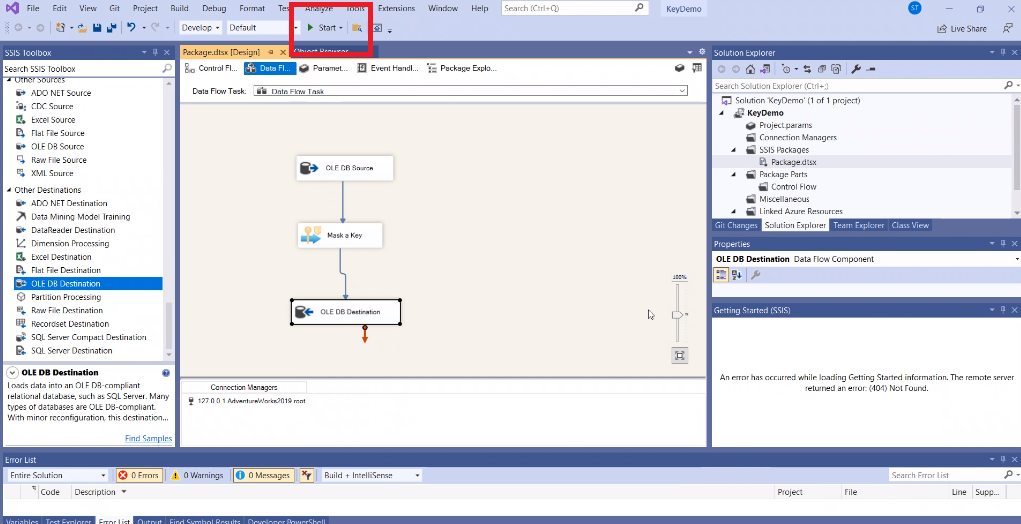Open the Build + IntelliSense dropdown

point(372,475)
